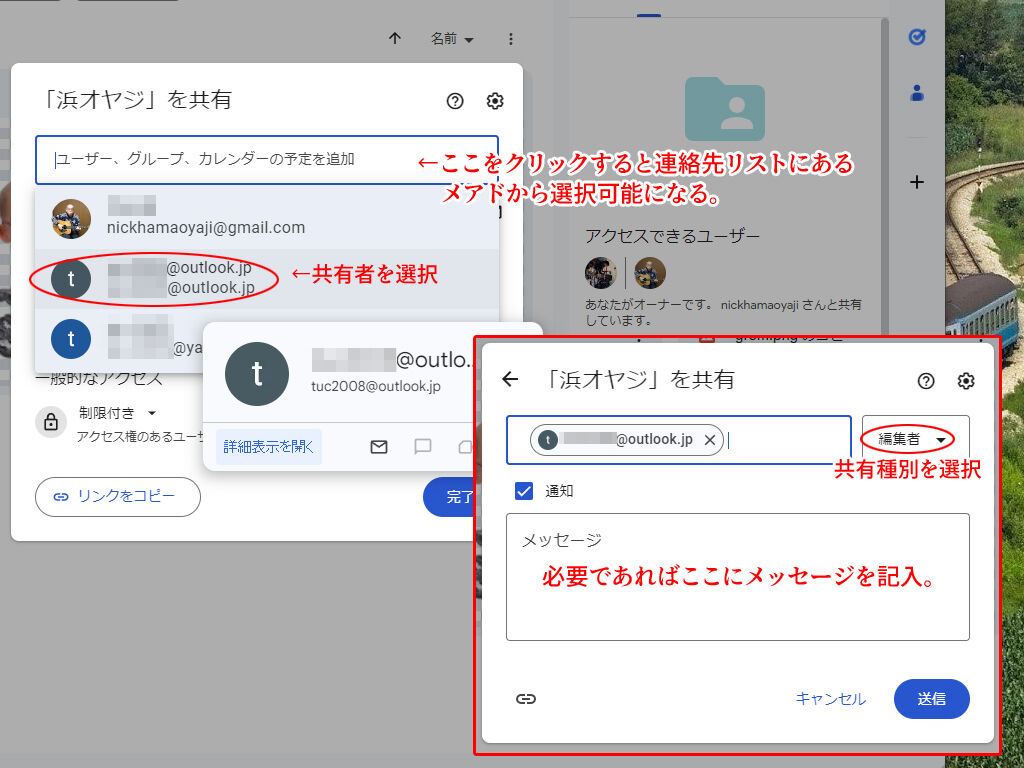The width and height of the screenshot is (1024, 768).
Task: Open settings gear in left share dialog
Action: tap(495, 101)
